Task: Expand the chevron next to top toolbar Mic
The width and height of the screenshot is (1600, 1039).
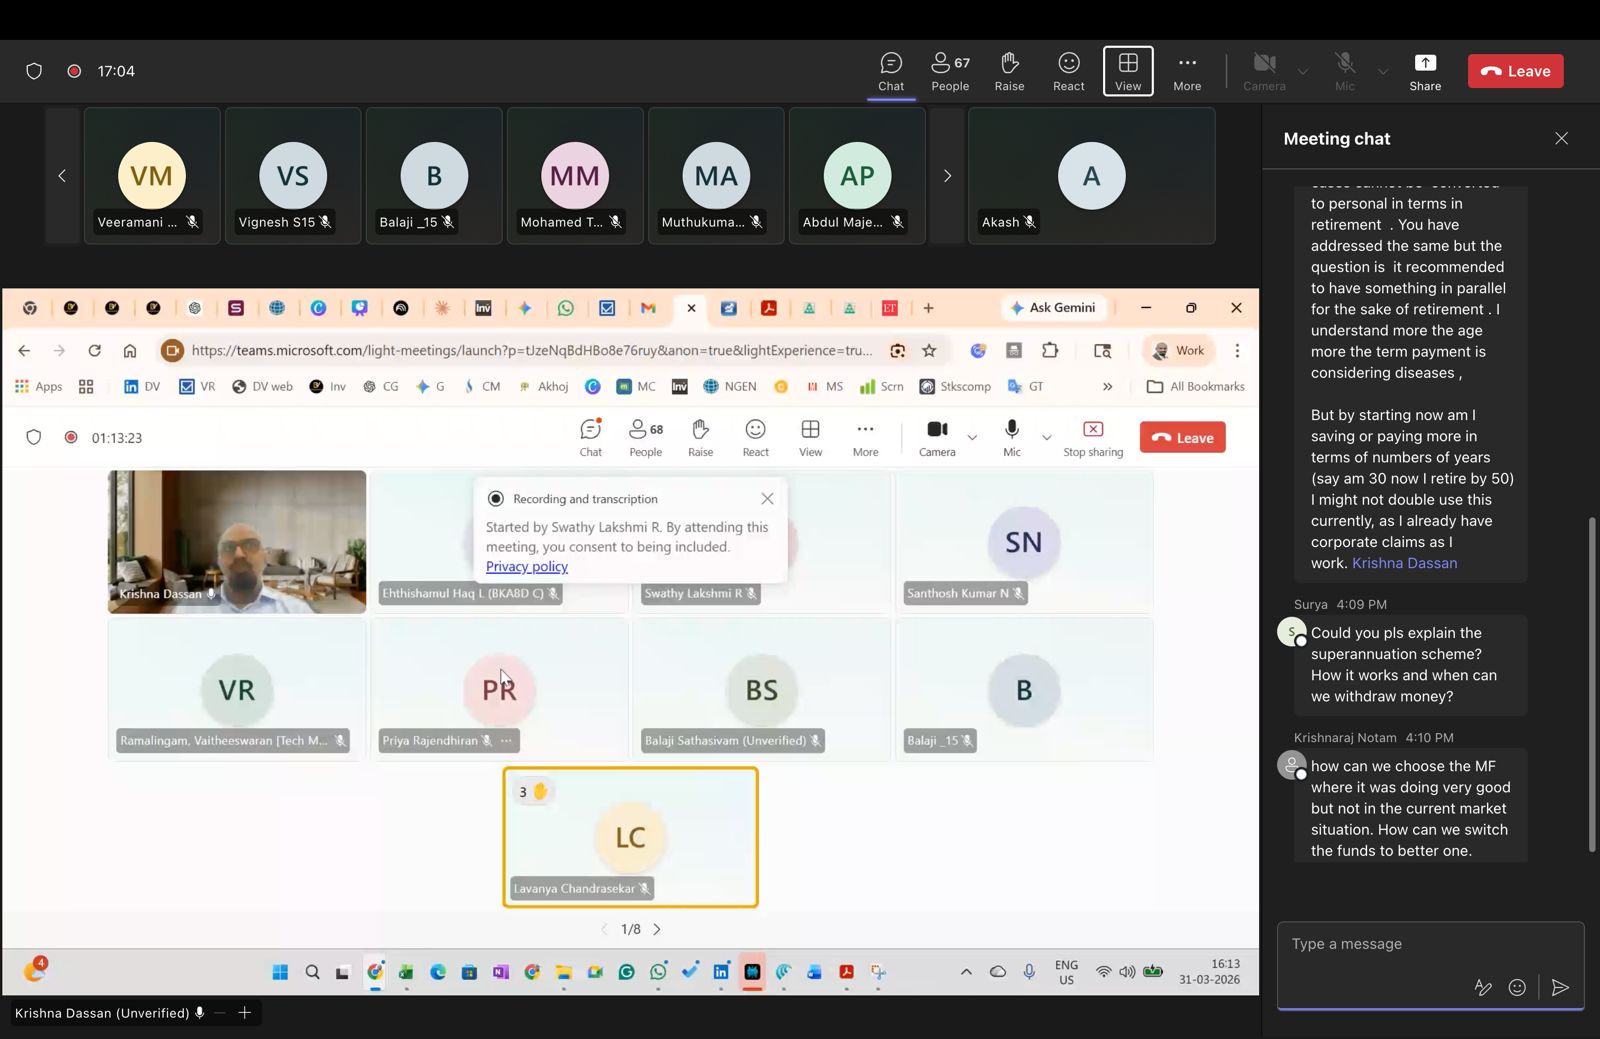Action: pyautogui.click(x=1383, y=72)
